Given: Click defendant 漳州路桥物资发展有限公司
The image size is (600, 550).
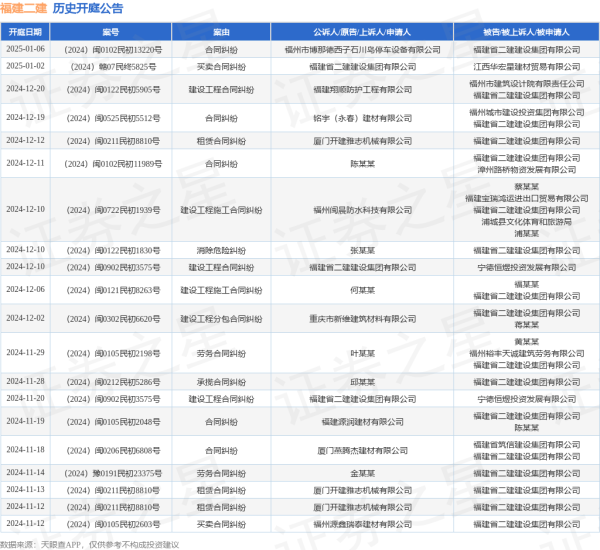Looking at the screenshot, I should [527, 170].
